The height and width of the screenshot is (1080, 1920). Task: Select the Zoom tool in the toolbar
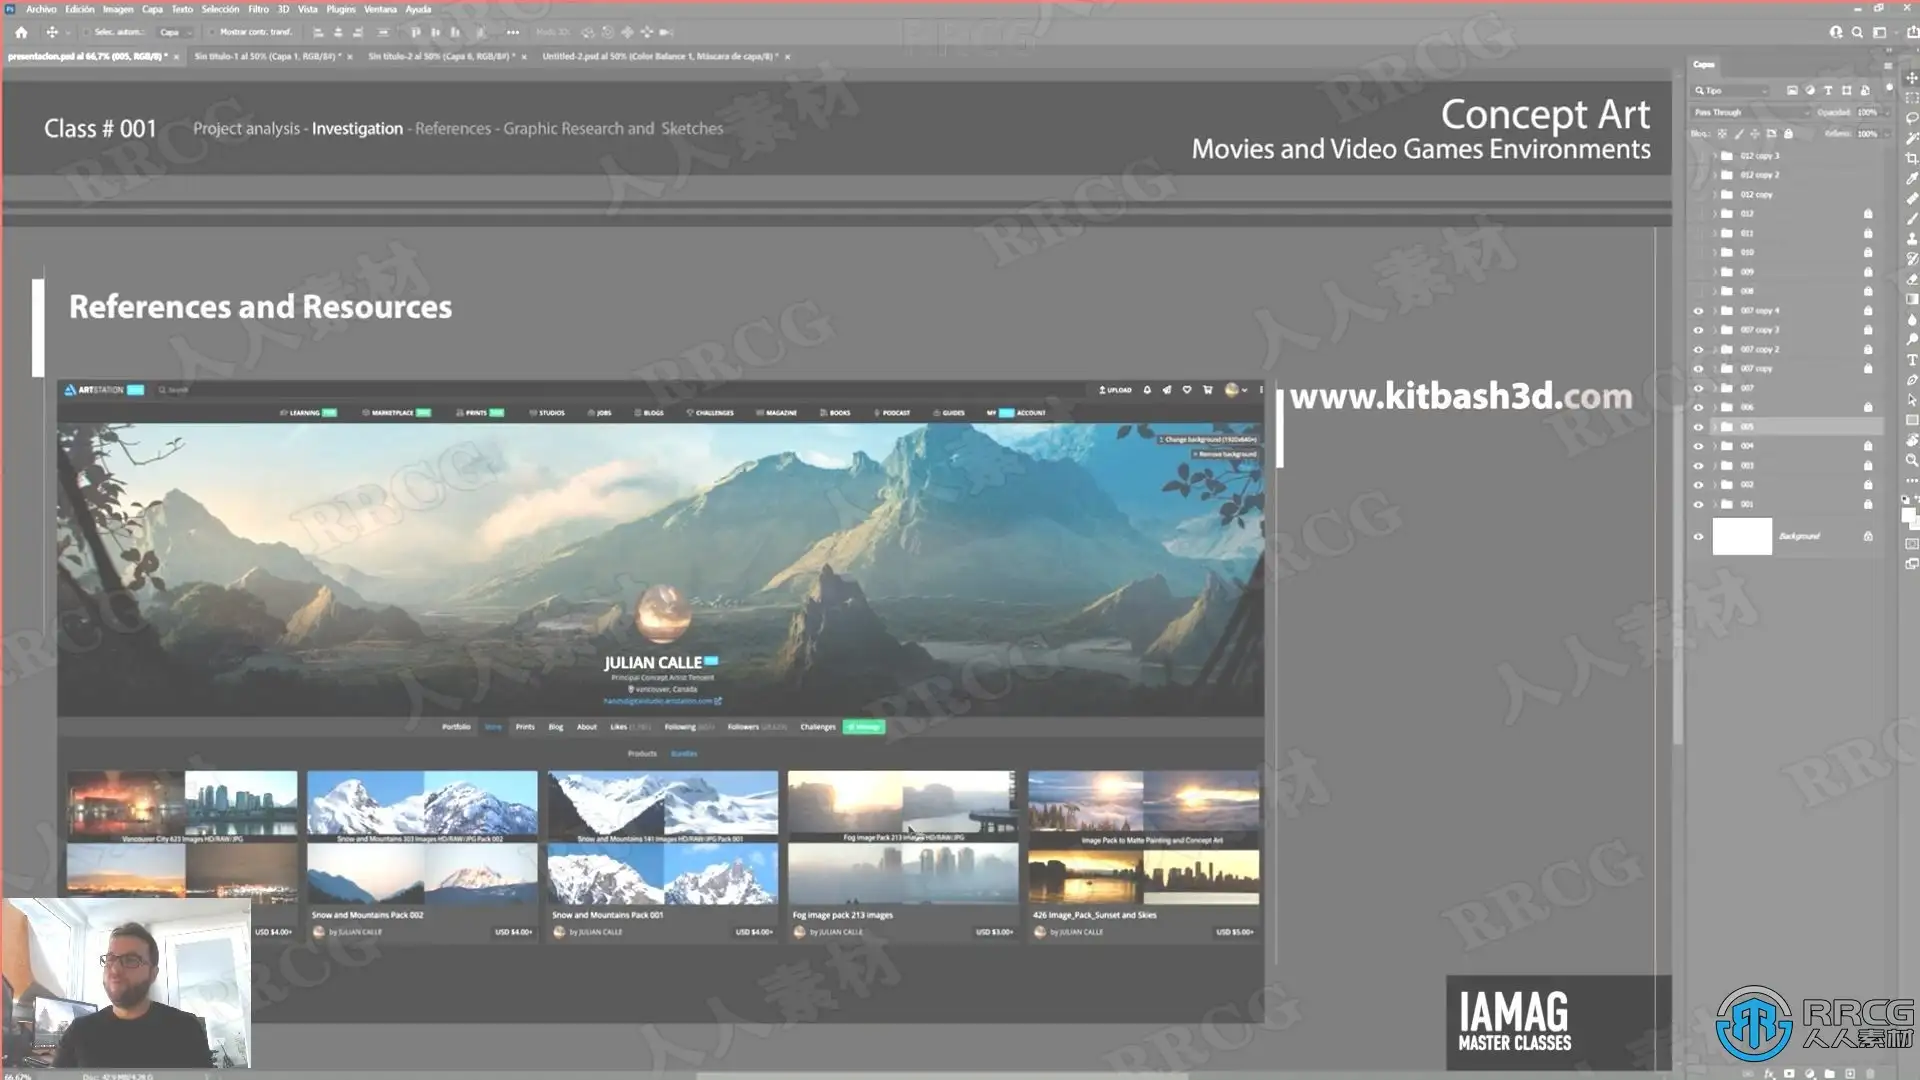pos(1912,460)
